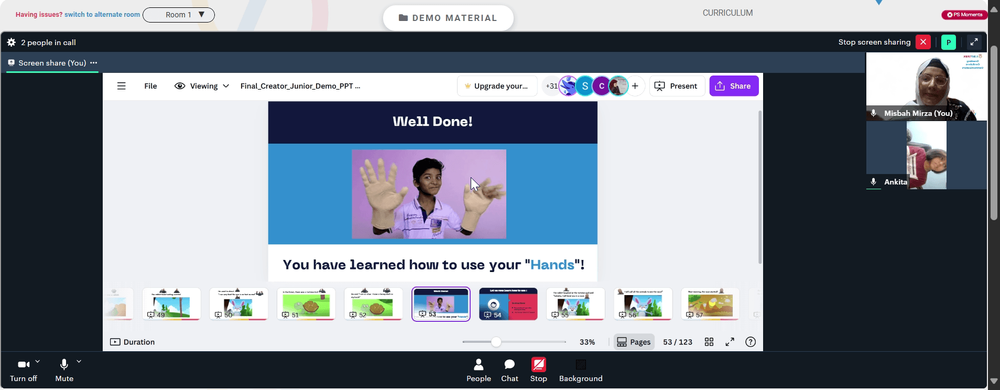The image size is (1000, 390).
Task: Click the purple Share button
Action: point(734,86)
